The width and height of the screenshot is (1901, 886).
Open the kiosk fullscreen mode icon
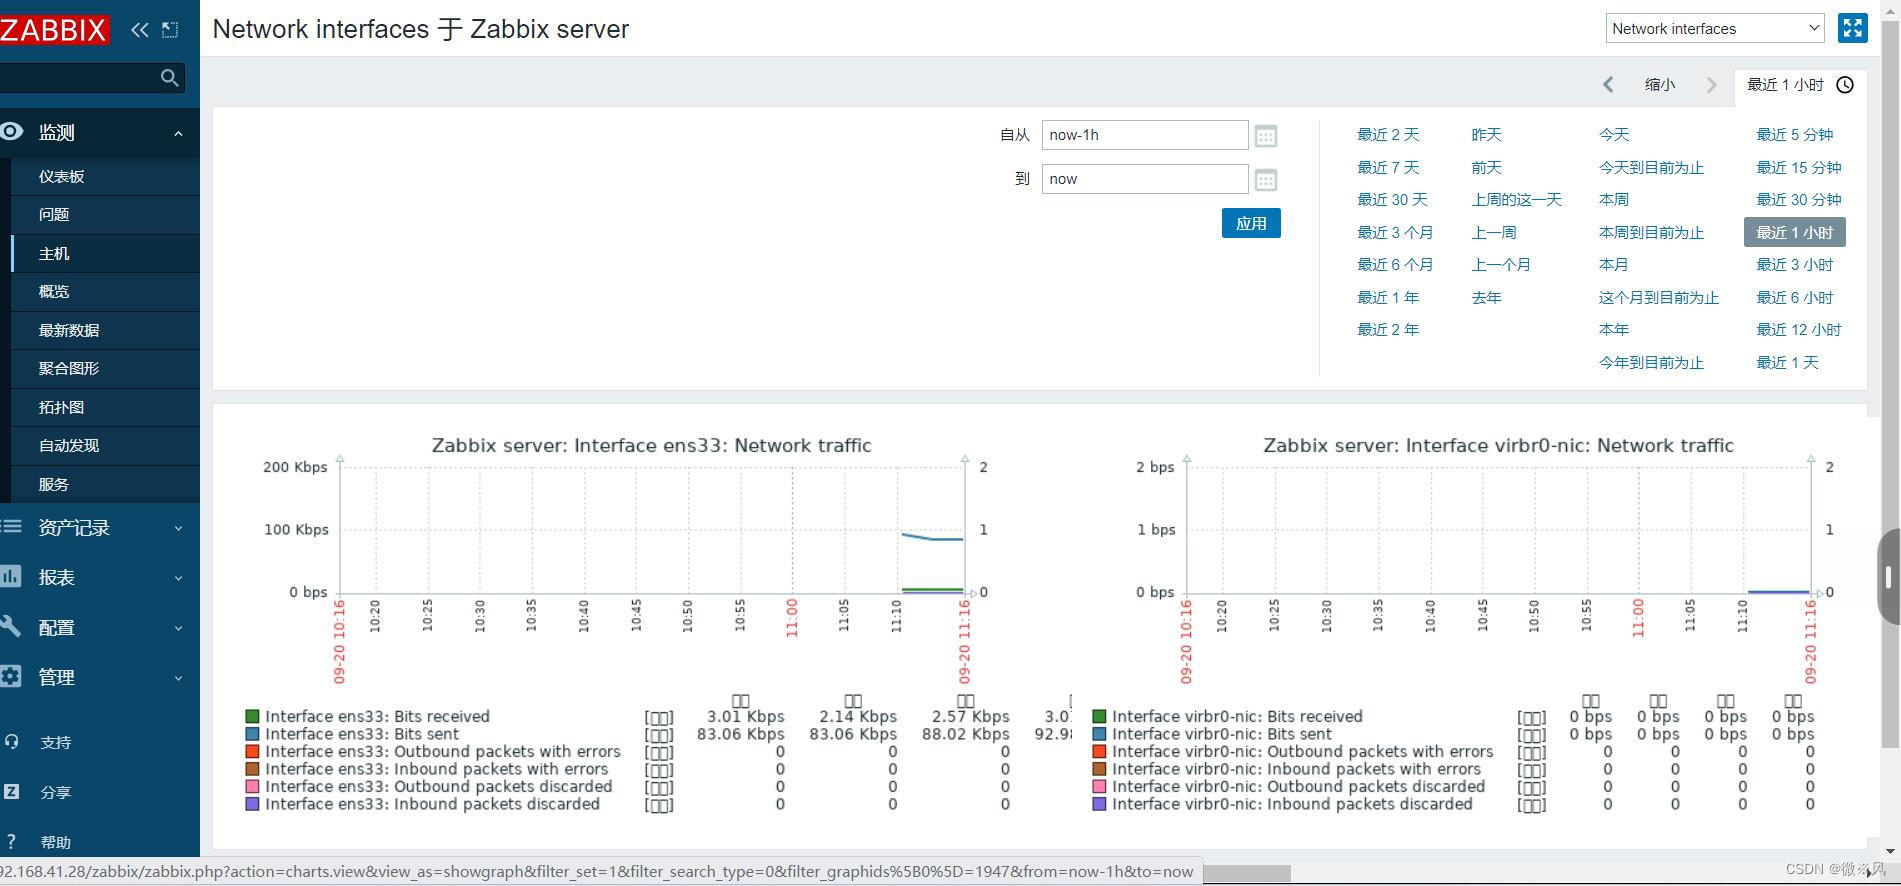click(1852, 29)
